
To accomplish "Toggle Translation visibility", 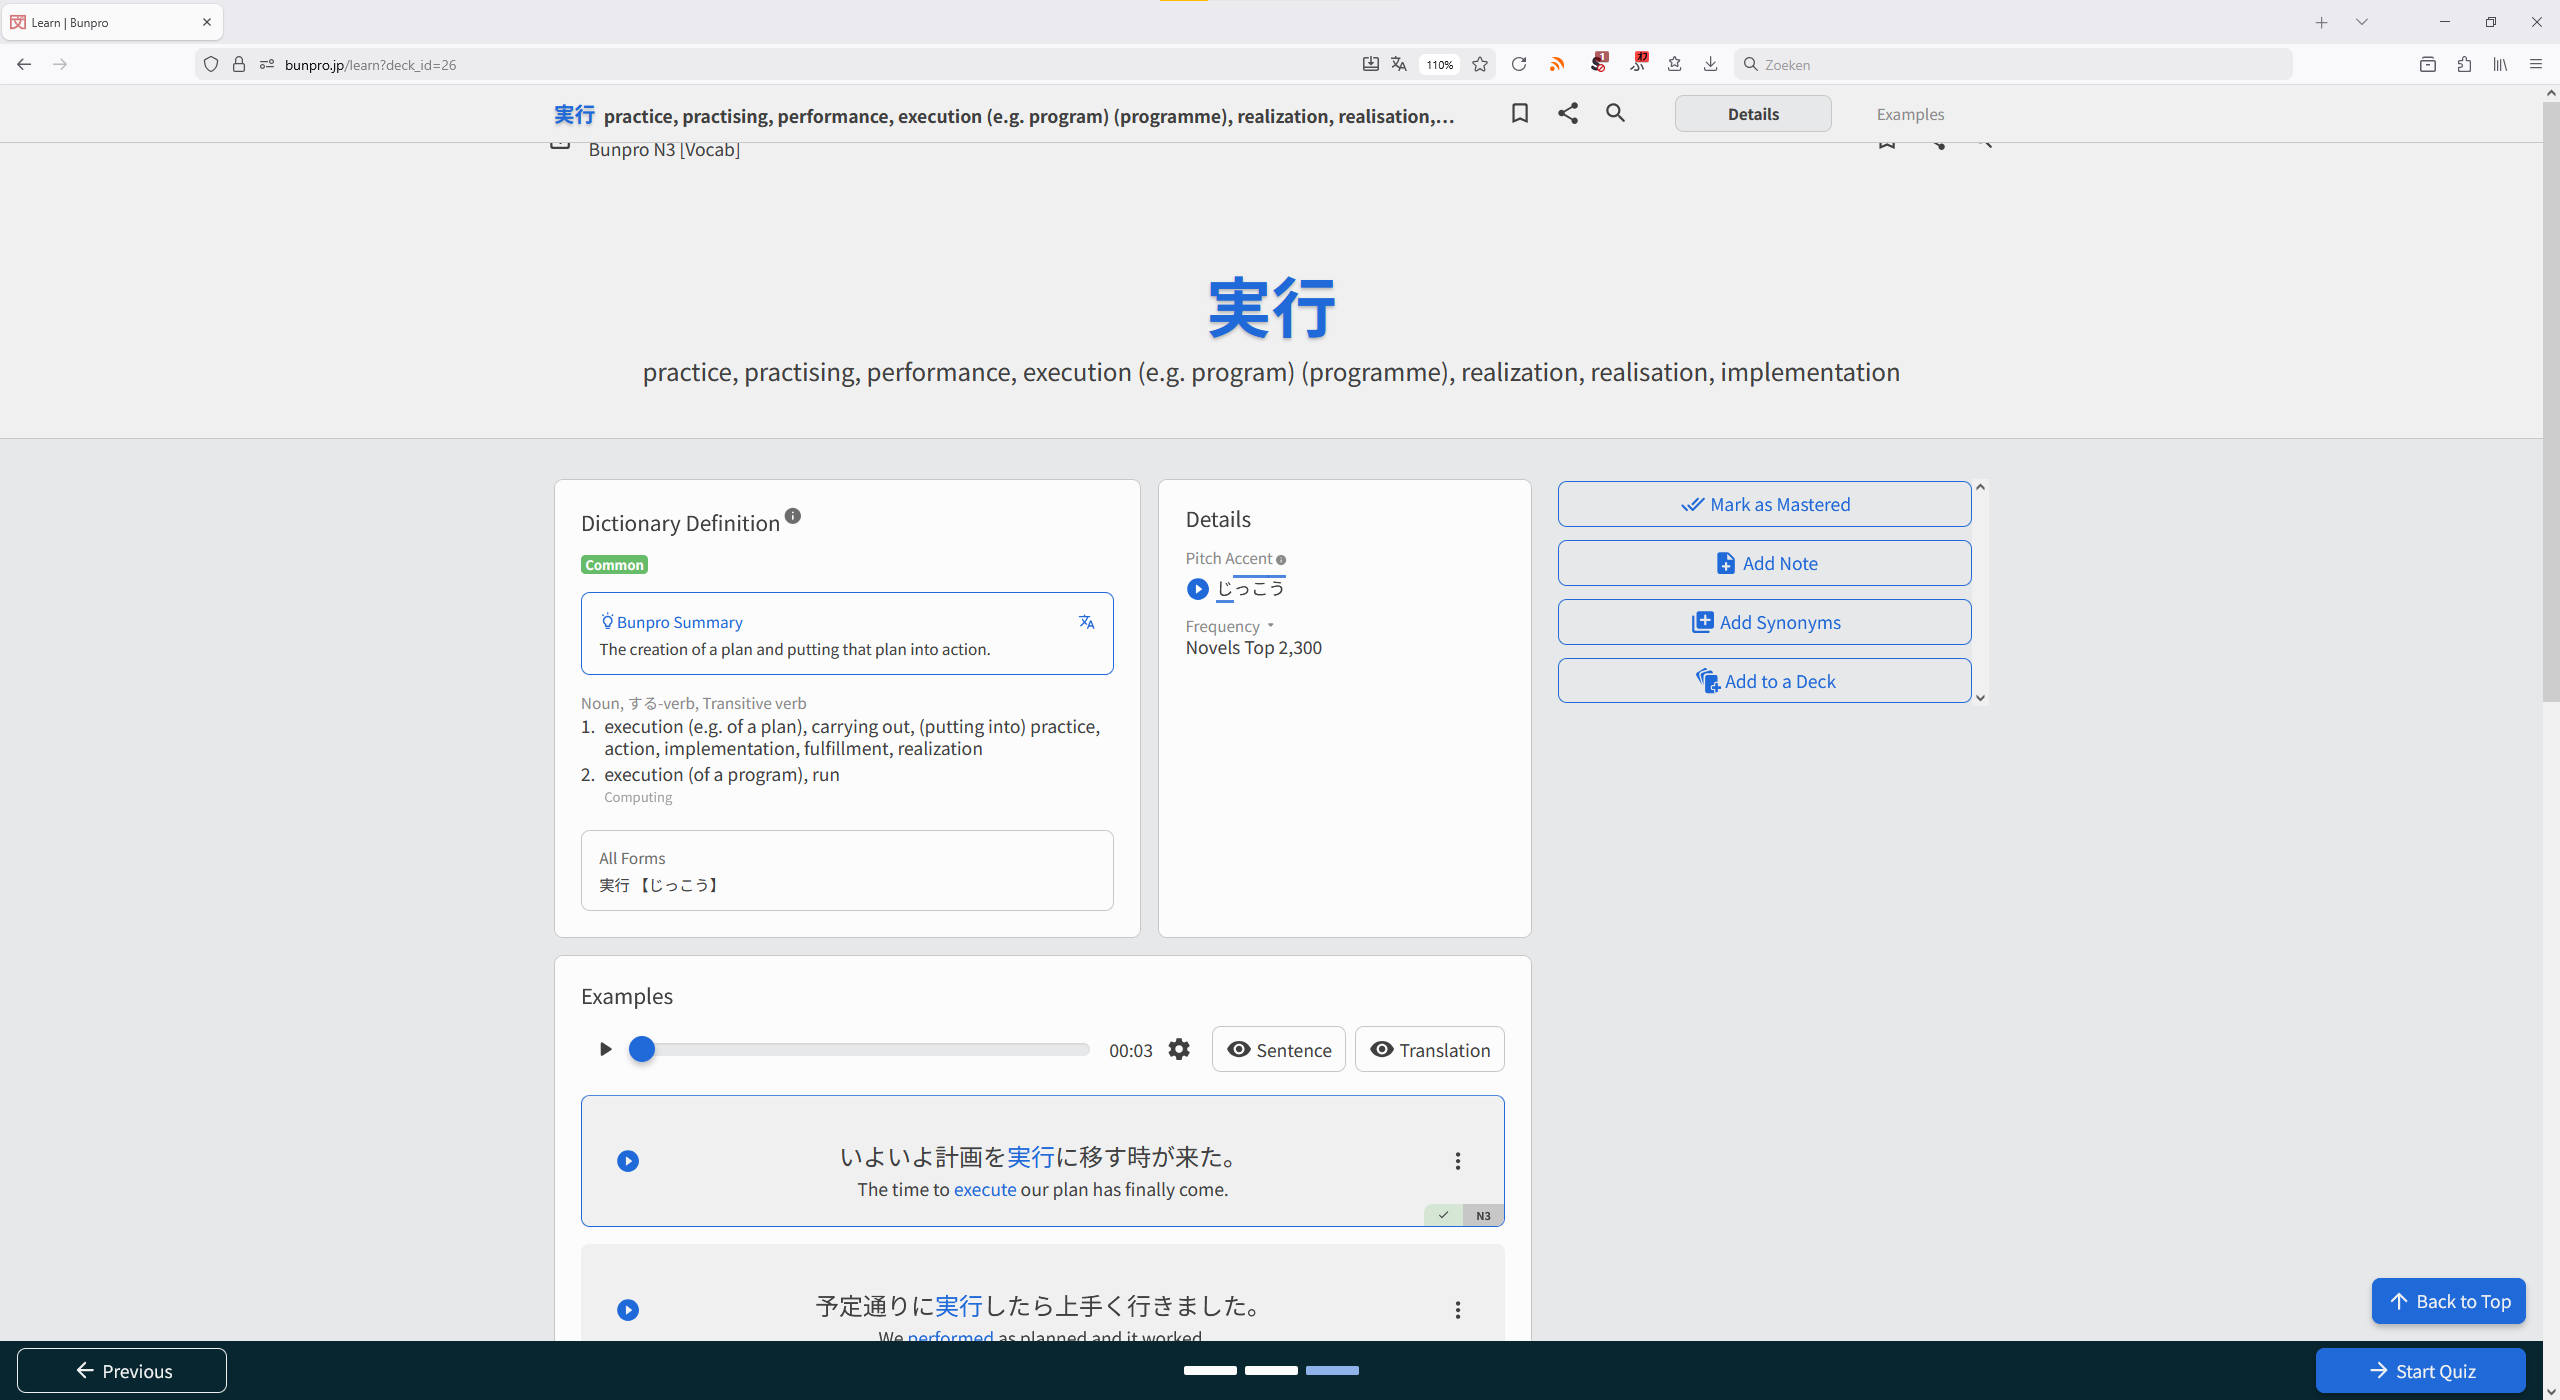I will [x=1429, y=1049].
